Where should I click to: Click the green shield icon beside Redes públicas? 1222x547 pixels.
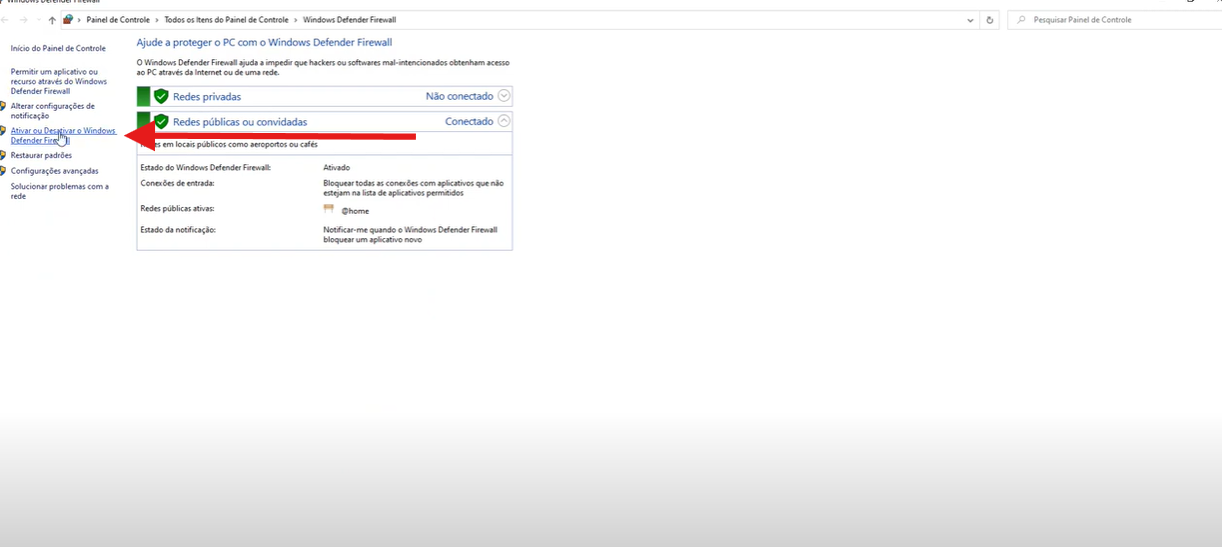161,122
